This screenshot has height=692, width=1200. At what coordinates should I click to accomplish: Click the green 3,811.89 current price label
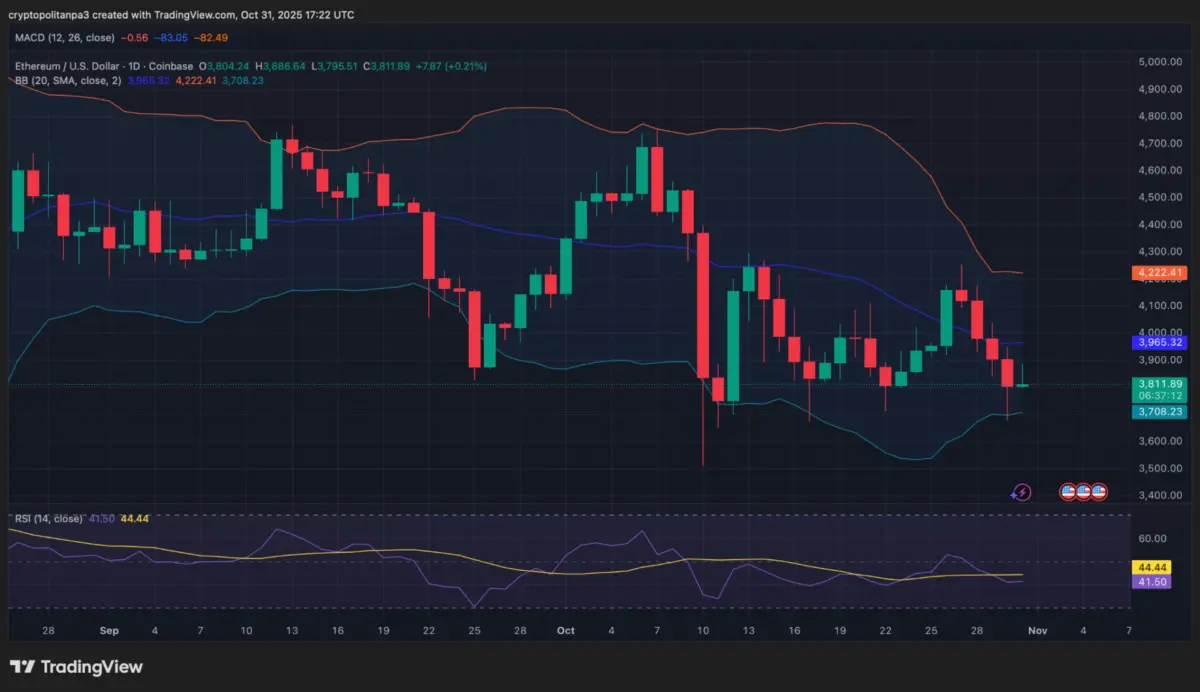pyautogui.click(x=1158, y=383)
